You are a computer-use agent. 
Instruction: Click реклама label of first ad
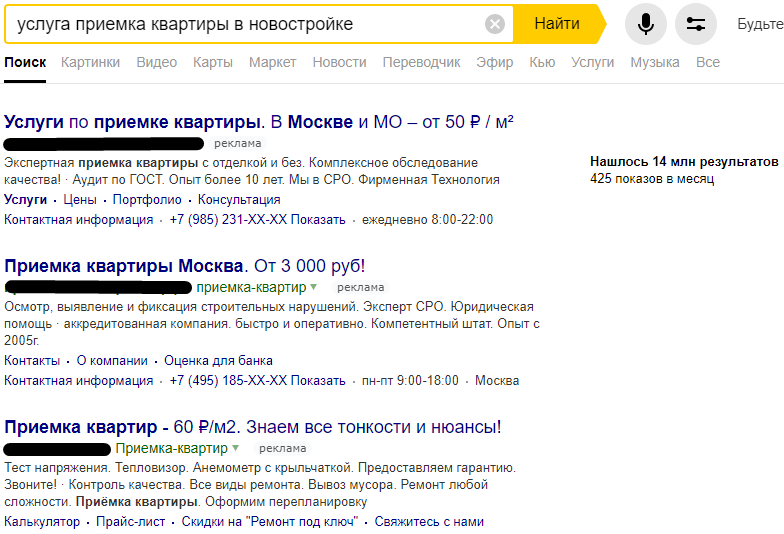click(238, 144)
